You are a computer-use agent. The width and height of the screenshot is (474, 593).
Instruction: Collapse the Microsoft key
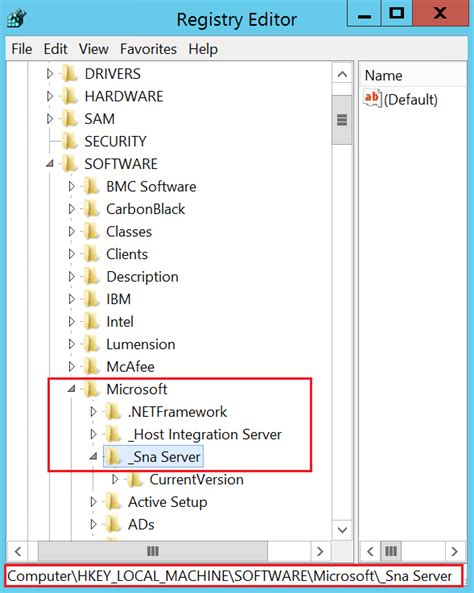(x=71, y=388)
